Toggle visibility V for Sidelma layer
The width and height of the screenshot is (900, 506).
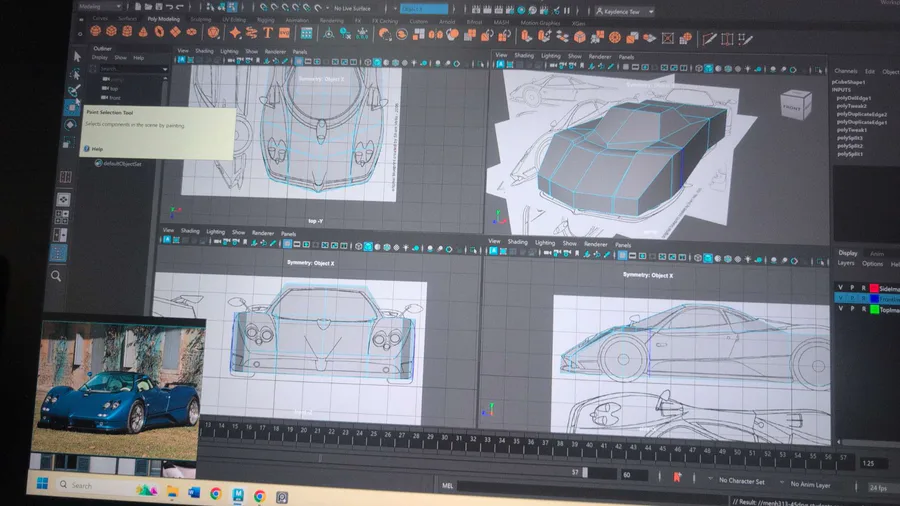point(840,288)
